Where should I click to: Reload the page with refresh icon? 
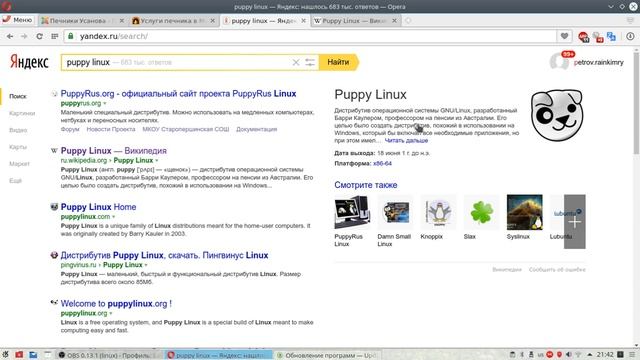click(x=39, y=36)
